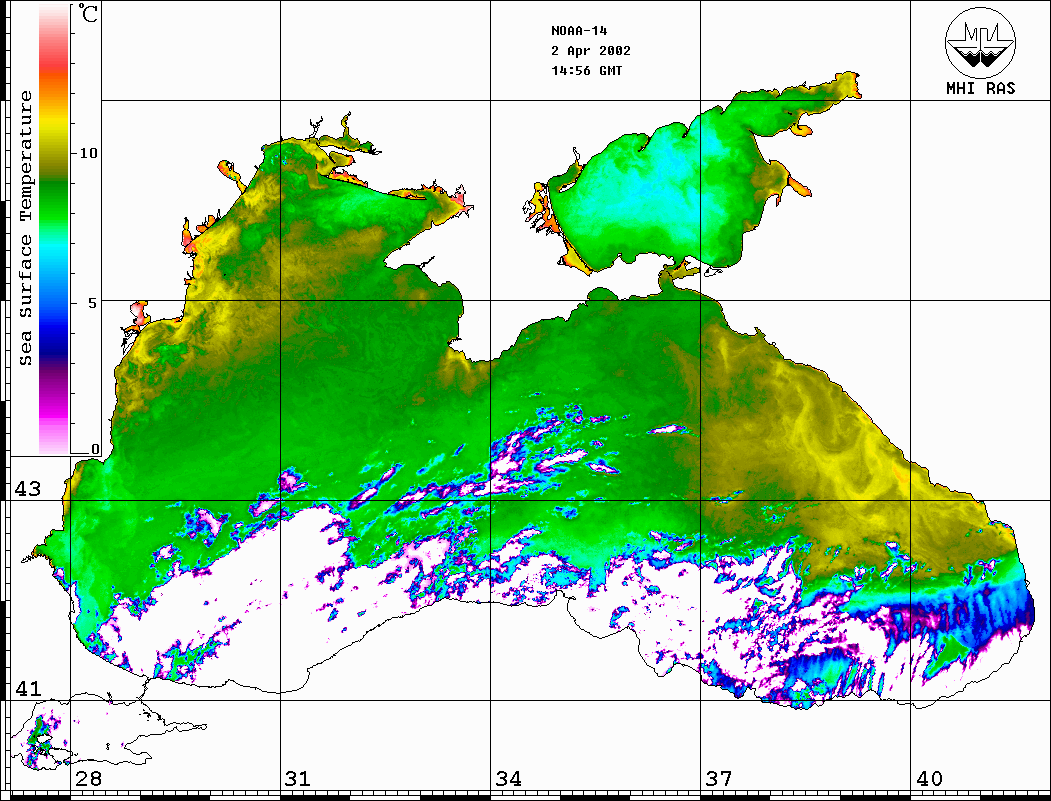Viewport: 1051px width, 801px height.
Task: Click the longitude label '40'
Action: click(x=929, y=778)
